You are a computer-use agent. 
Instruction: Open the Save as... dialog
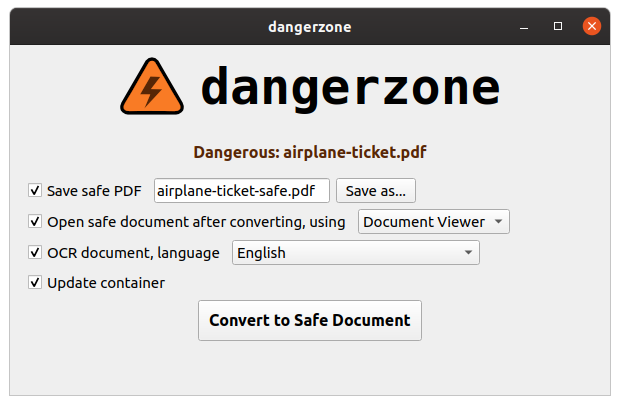(x=376, y=191)
